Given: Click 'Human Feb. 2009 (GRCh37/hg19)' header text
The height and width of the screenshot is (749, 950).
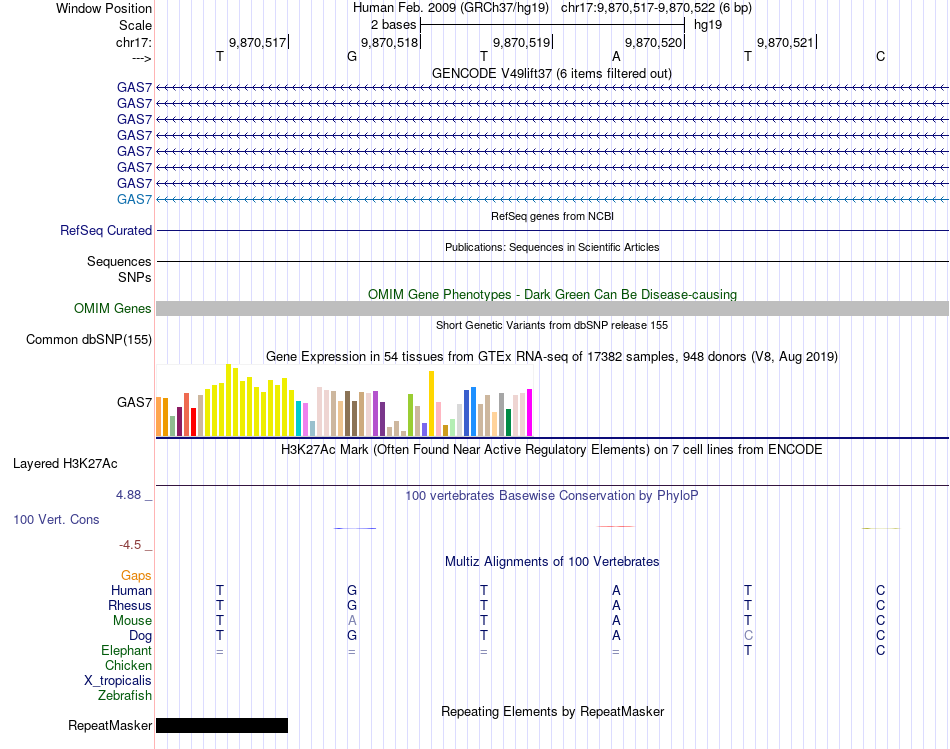Looking at the screenshot, I should pos(451,8).
